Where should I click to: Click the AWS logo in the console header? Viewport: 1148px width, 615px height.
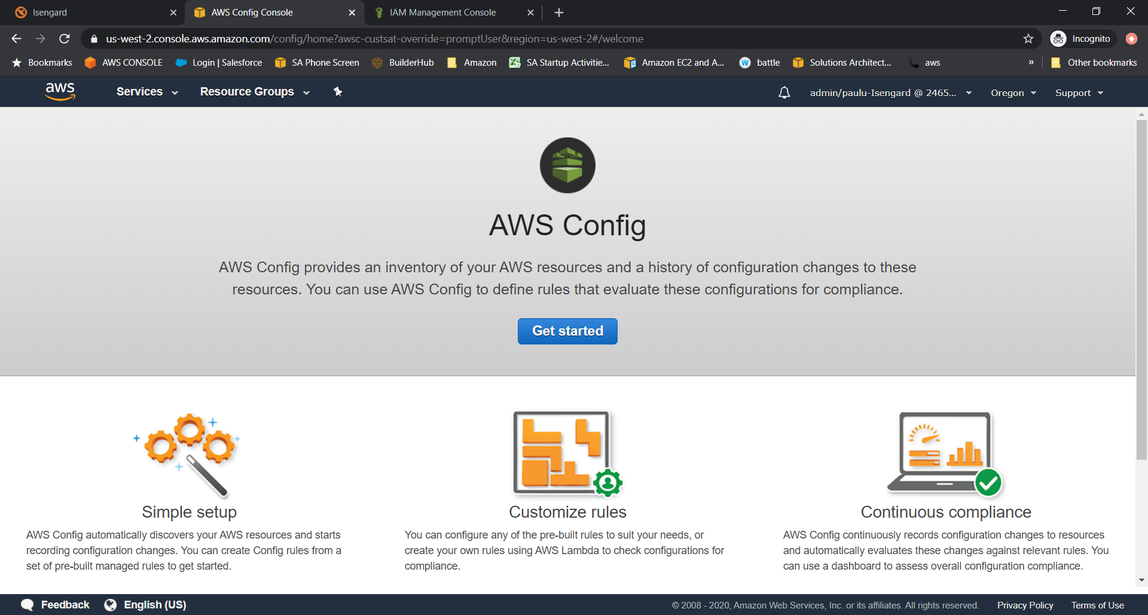pos(60,92)
